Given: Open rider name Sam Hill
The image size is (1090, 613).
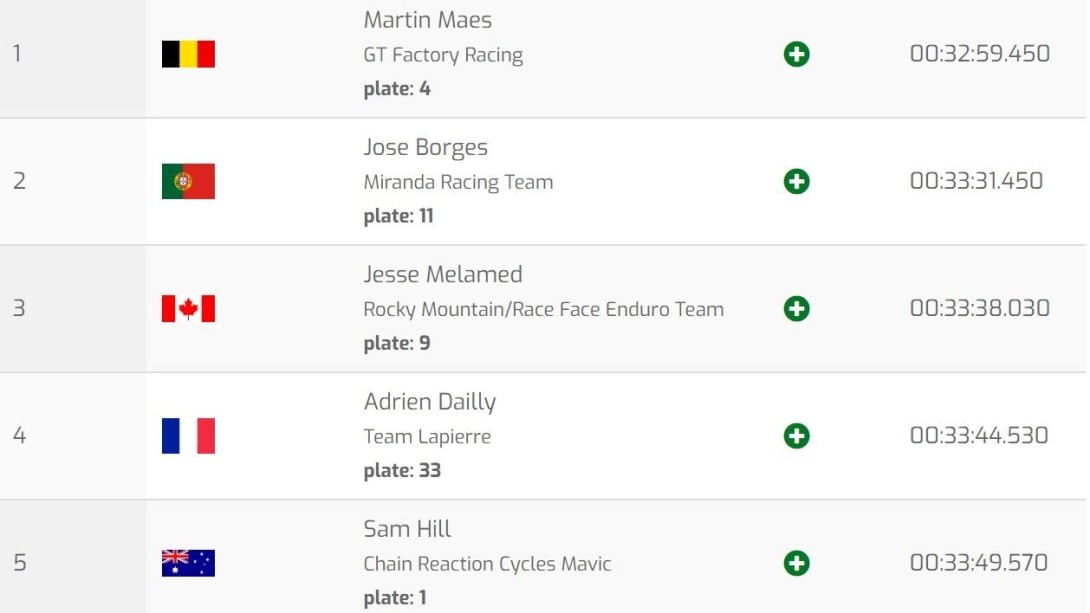Looking at the screenshot, I should click(x=407, y=529).
